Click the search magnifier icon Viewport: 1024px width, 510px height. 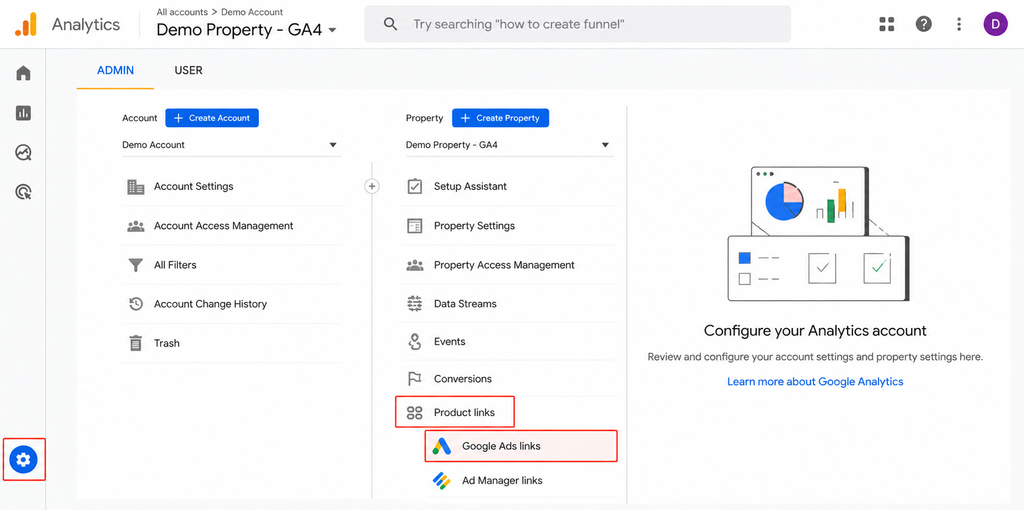390,25
